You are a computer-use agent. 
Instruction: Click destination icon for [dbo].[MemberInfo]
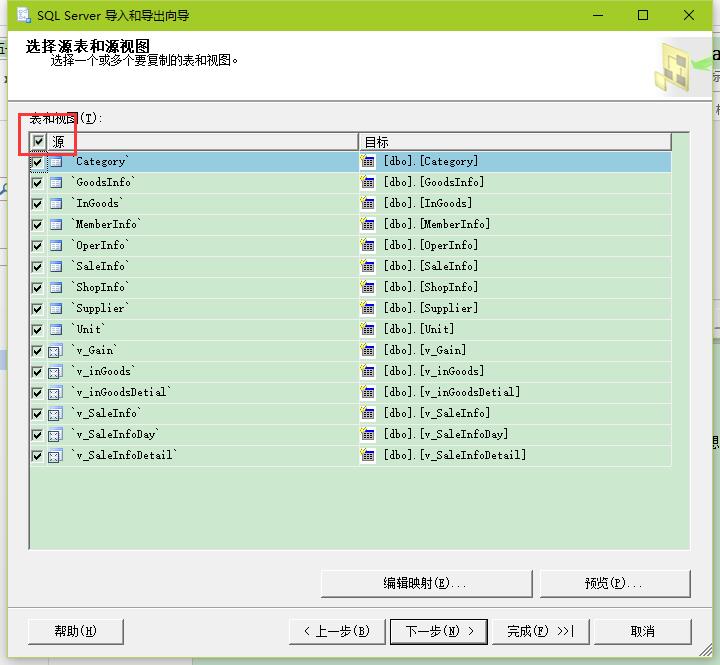point(367,224)
